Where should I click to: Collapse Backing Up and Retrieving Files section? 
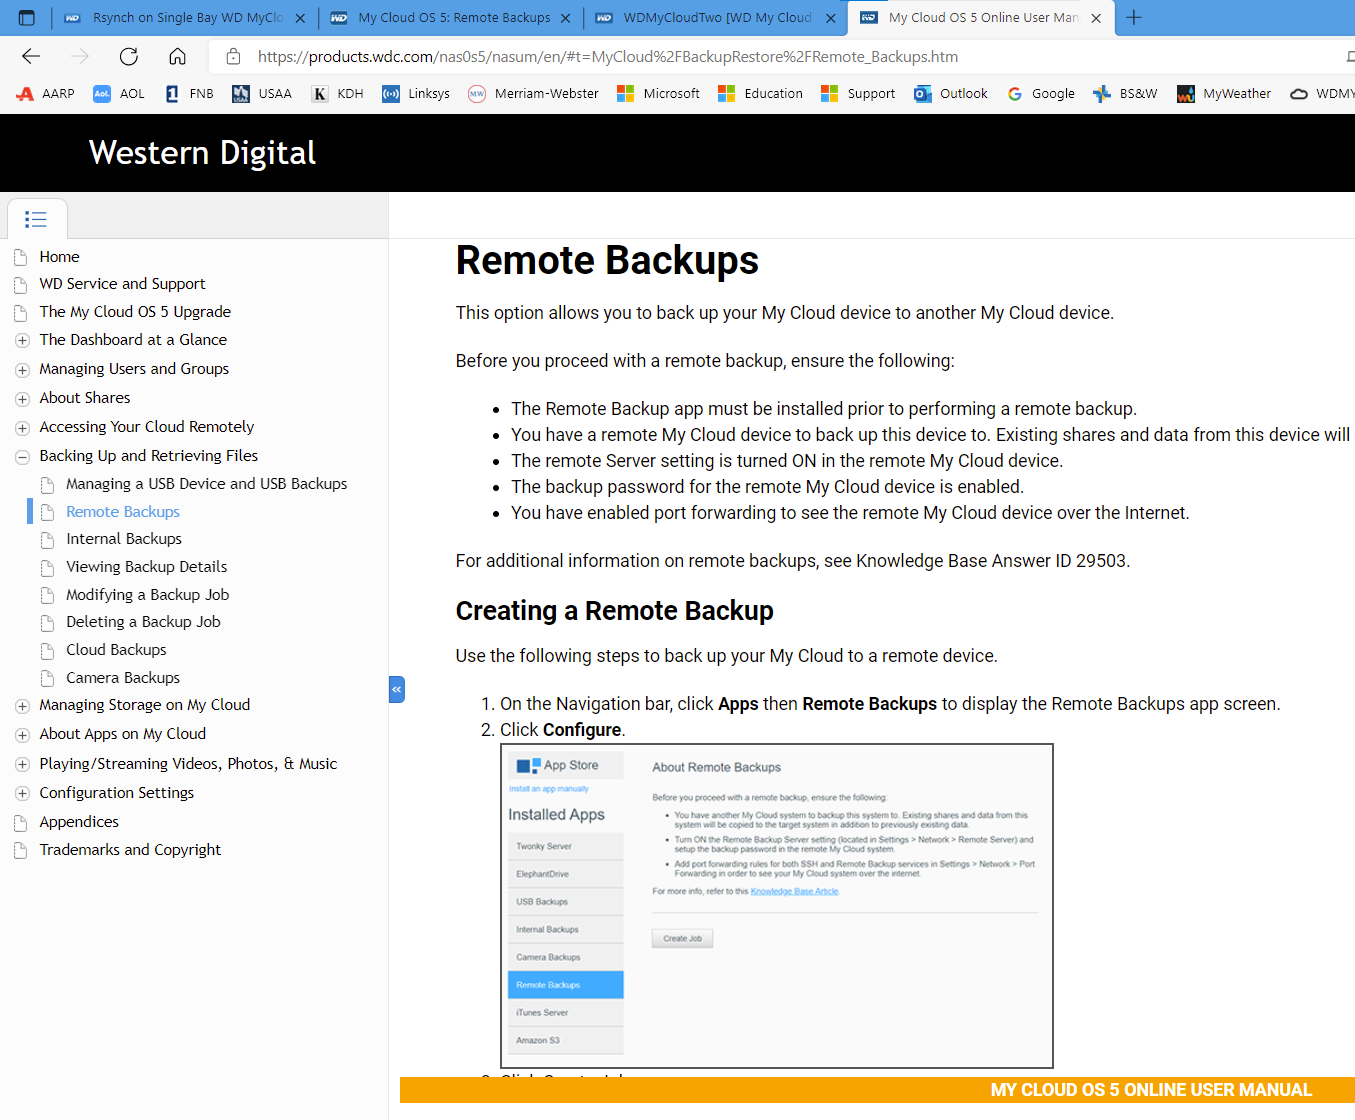click(22, 457)
